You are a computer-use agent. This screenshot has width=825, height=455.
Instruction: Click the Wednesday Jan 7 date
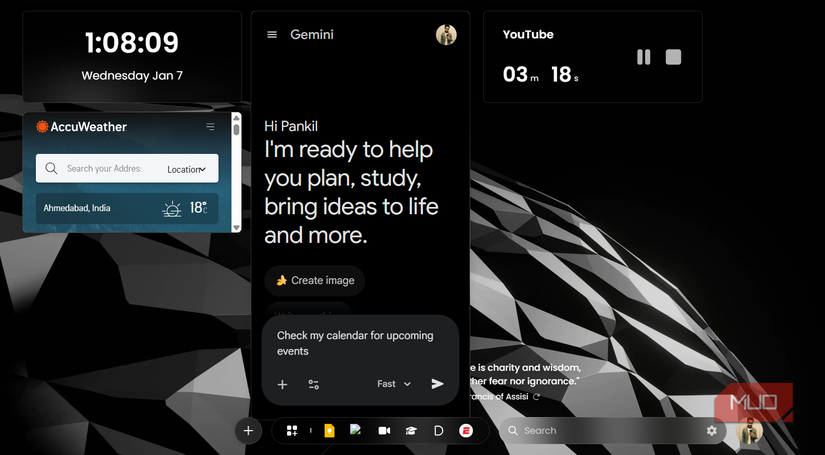(132, 76)
